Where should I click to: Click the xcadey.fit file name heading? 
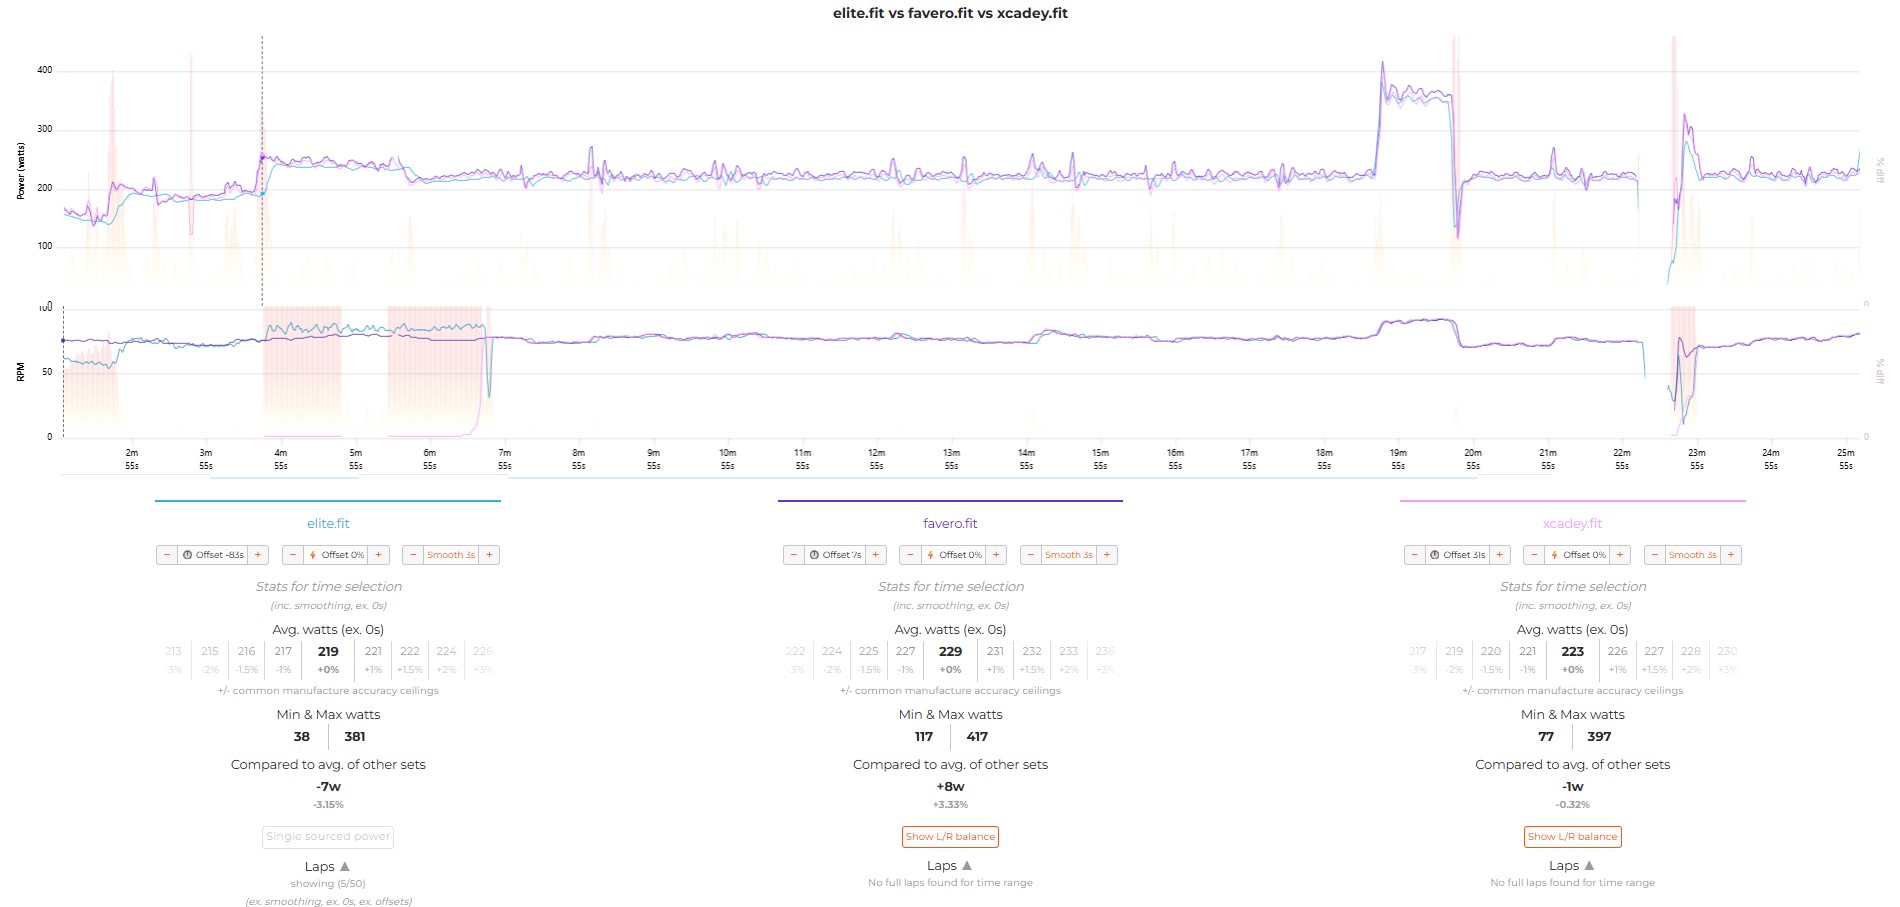point(1572,524)
